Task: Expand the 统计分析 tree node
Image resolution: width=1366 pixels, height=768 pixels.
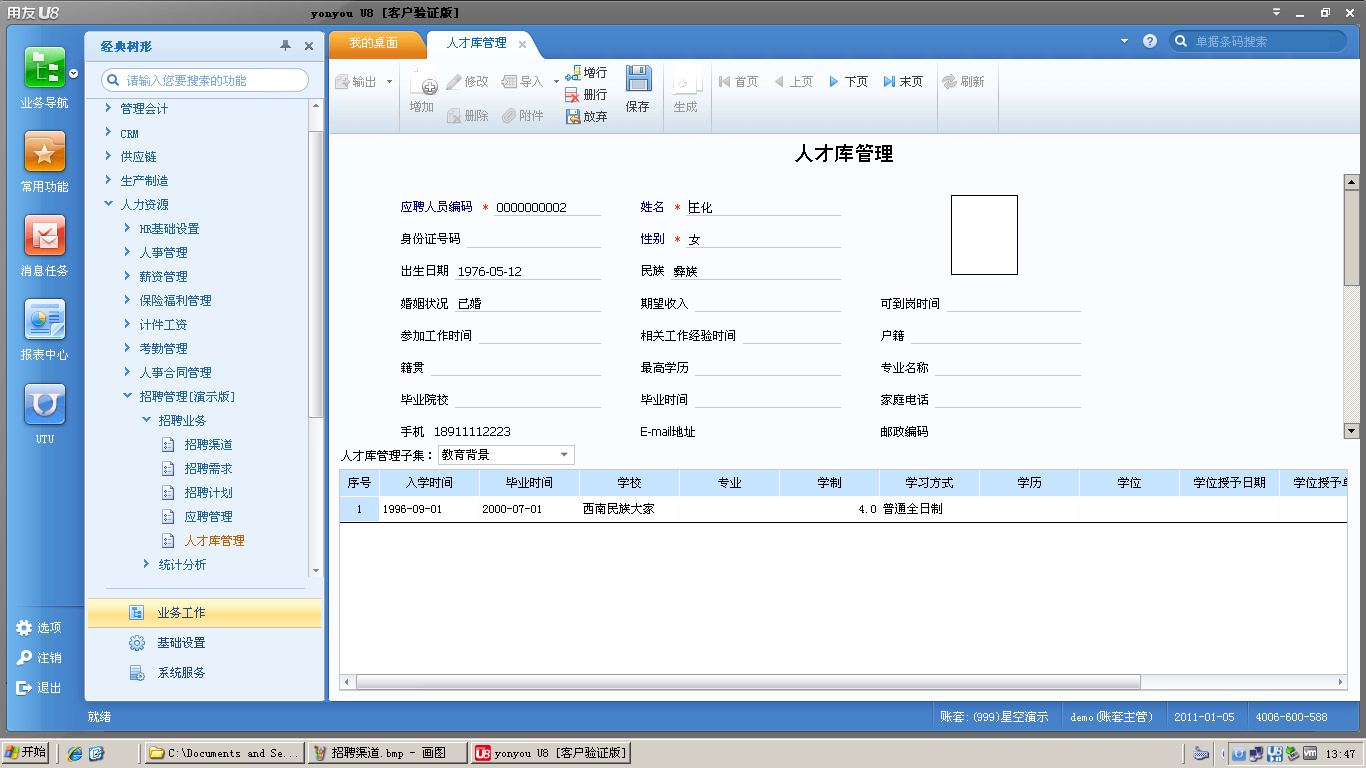Action: click(x=147, y=564)
